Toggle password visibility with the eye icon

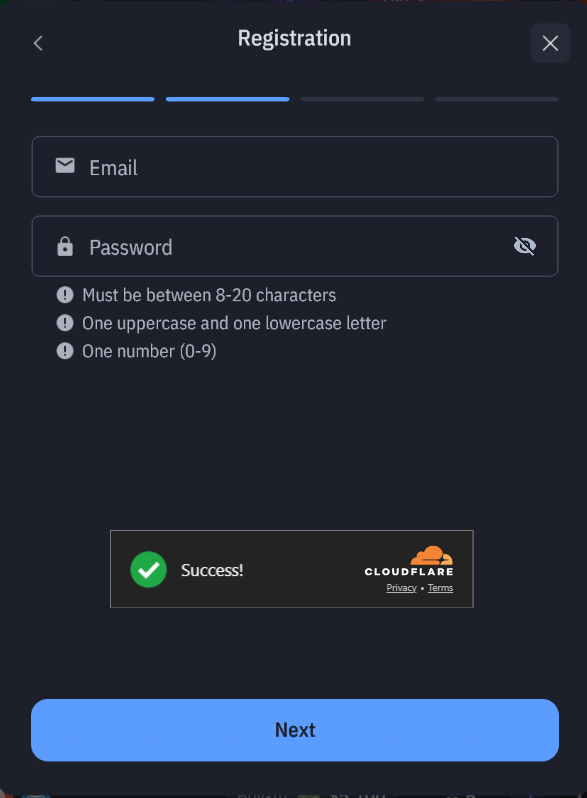coord(524,246)
